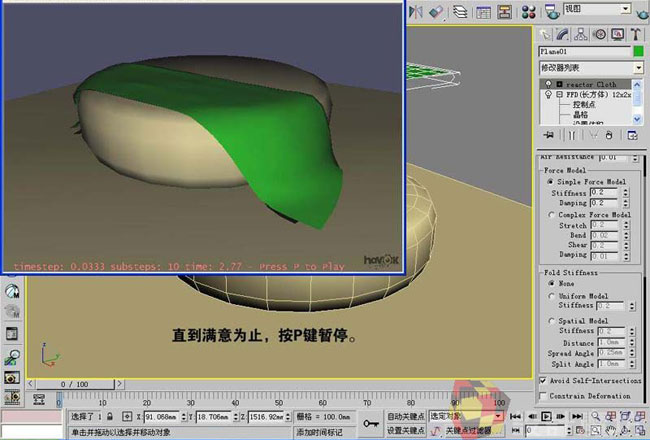Image resolution: width=650 pixels, height=440 pixels.
Task: Toggle Avoid Self-Intersections checkbox
Action: pos(543,380)
